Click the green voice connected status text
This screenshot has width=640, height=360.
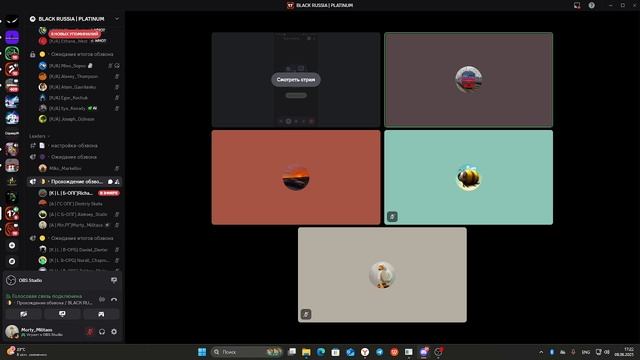pyautogui.click(x=47, y=296)
